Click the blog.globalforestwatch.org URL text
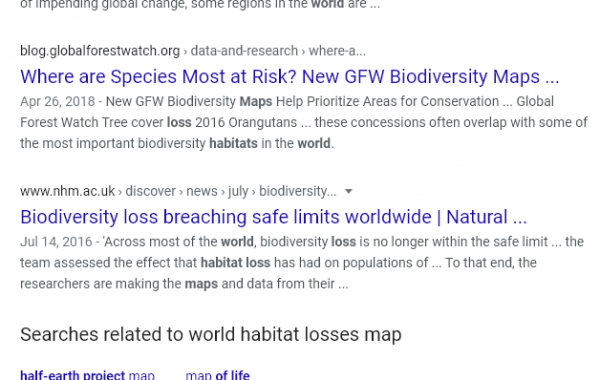 (x=100, y=51)
